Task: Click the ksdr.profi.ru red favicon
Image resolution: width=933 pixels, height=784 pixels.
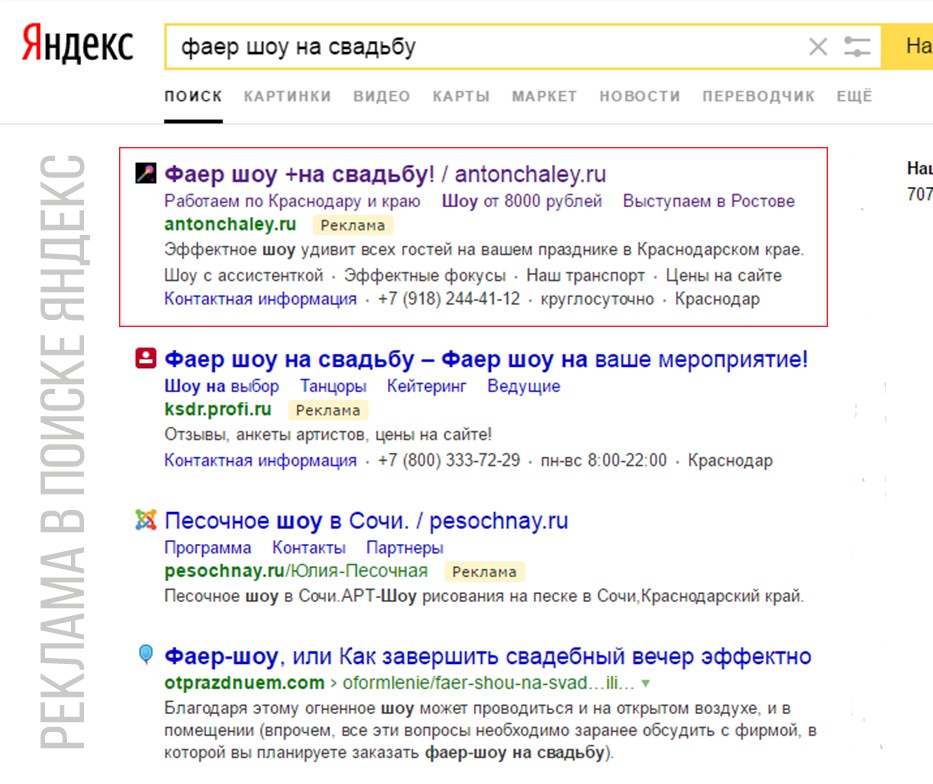Action: pyautogui.click(x=146, y=358)
